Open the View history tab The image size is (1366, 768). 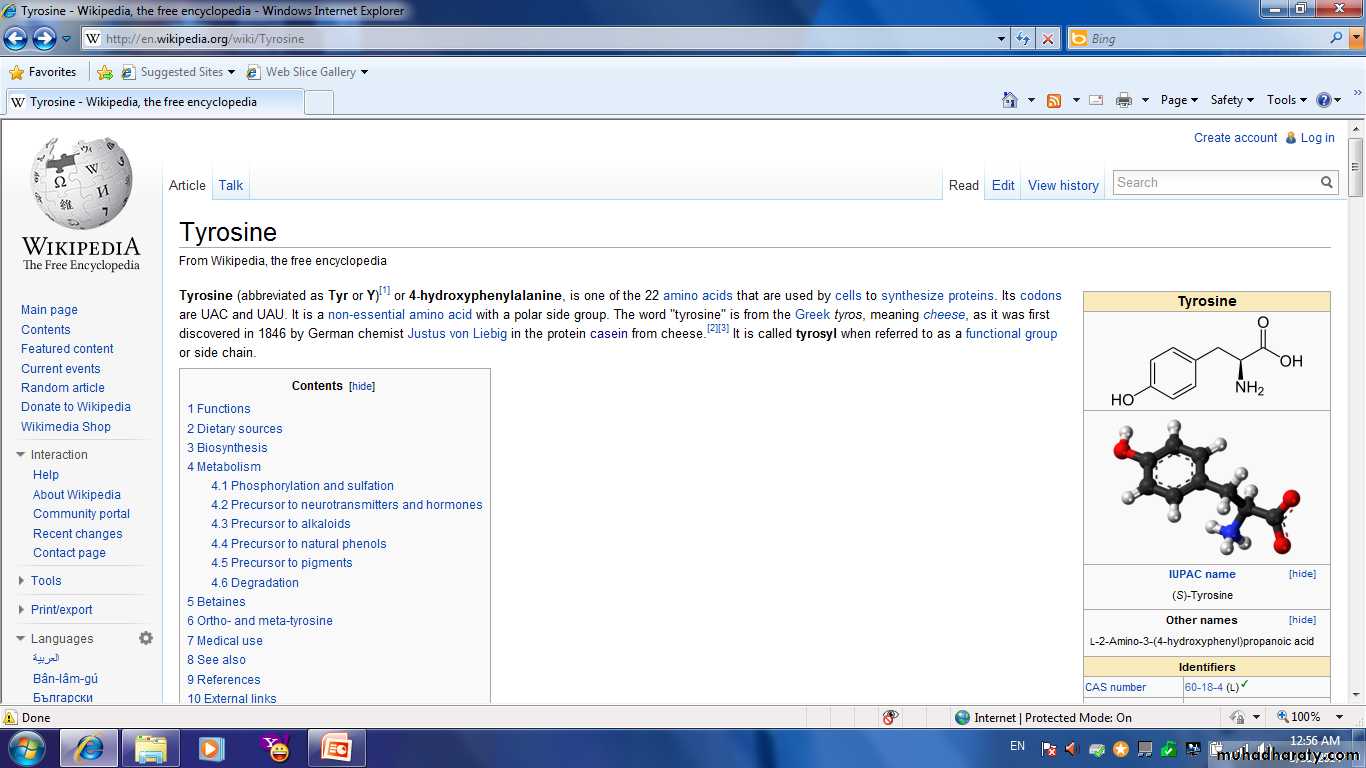[x=1063, y=185]
